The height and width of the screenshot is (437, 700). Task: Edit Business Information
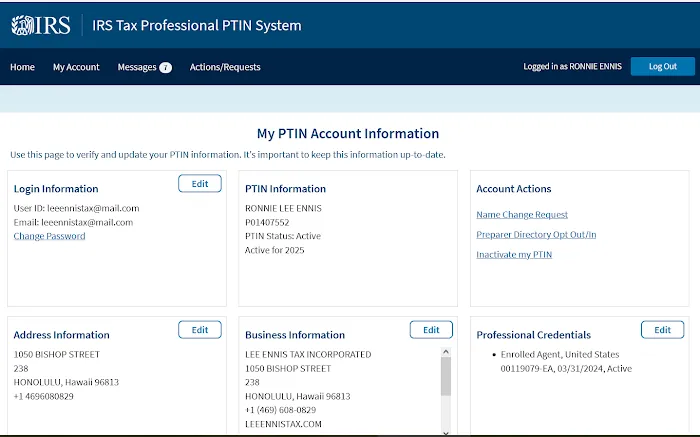tap(431, 330)
